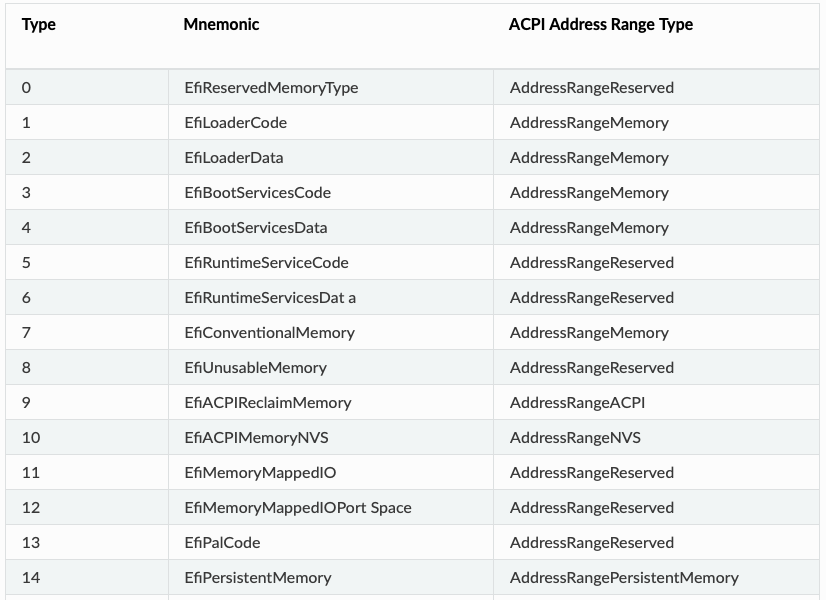This screenshot has height=600, width=826.
Task: Click the Type column header
Action: 39,25
